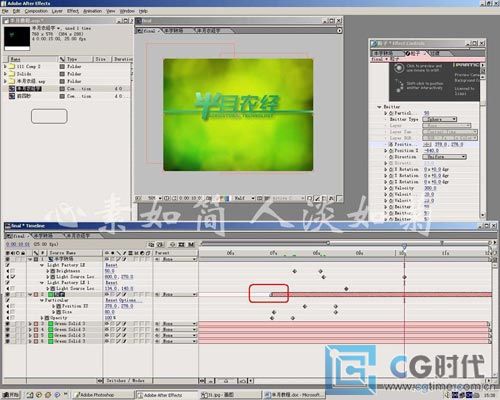Open the File menu
500x400 pixels.
(5, 11)
